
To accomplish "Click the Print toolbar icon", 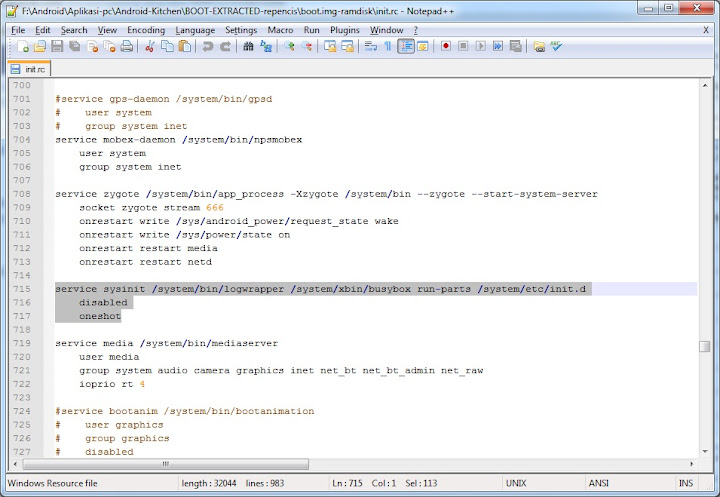I will coord(127,47).
